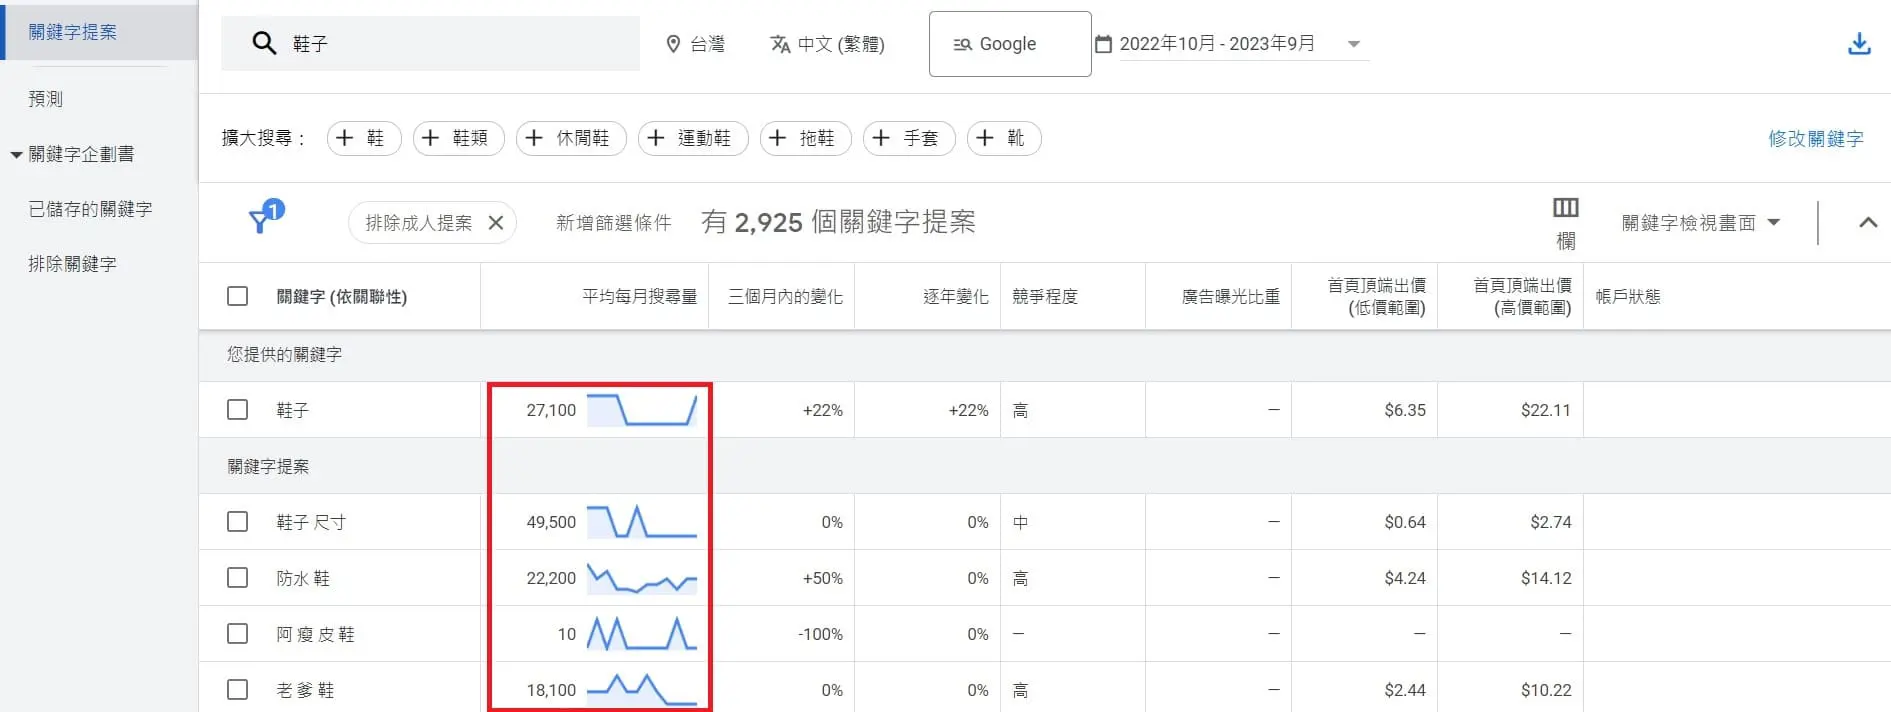Check the 老 爹 鞋 row checkbox
The width and height of the screenshot is (1891, 712).
click(x=237, y=690)
